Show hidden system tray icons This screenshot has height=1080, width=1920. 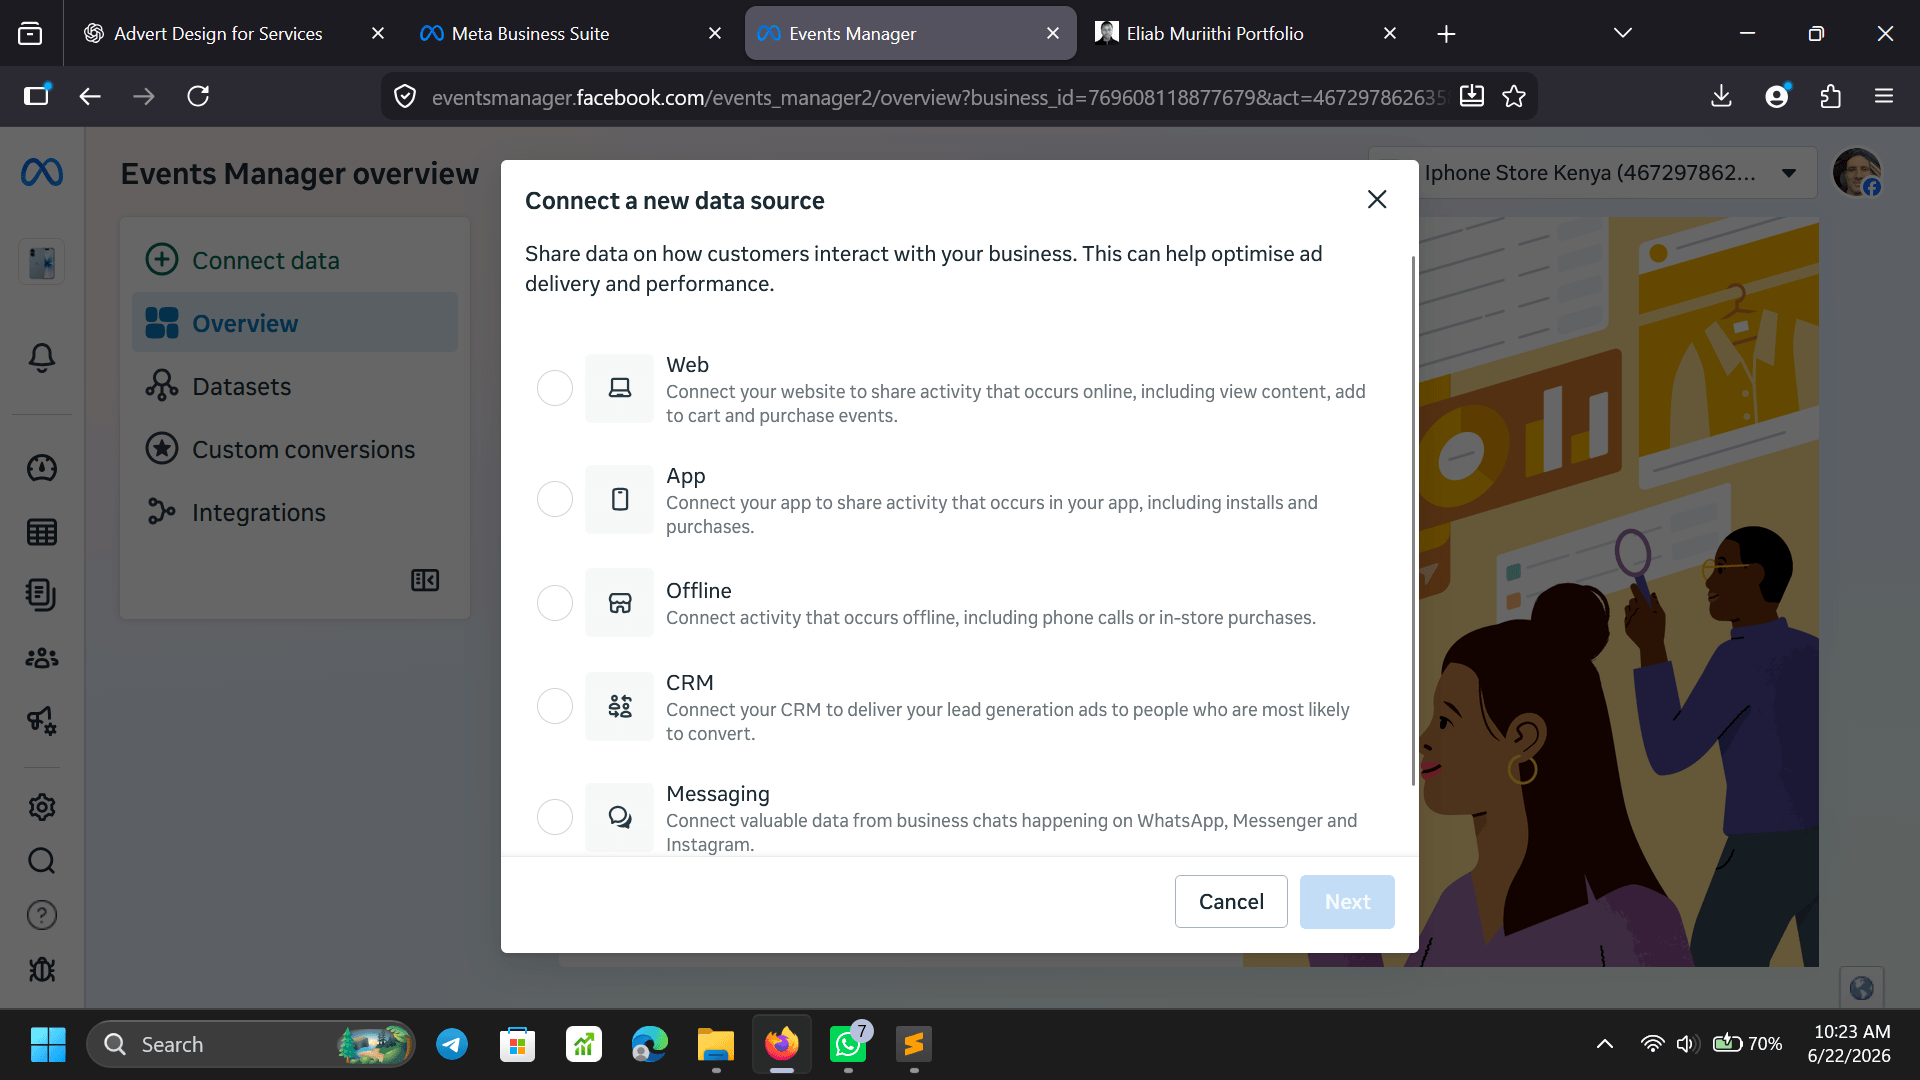tap(1605, 1044)
